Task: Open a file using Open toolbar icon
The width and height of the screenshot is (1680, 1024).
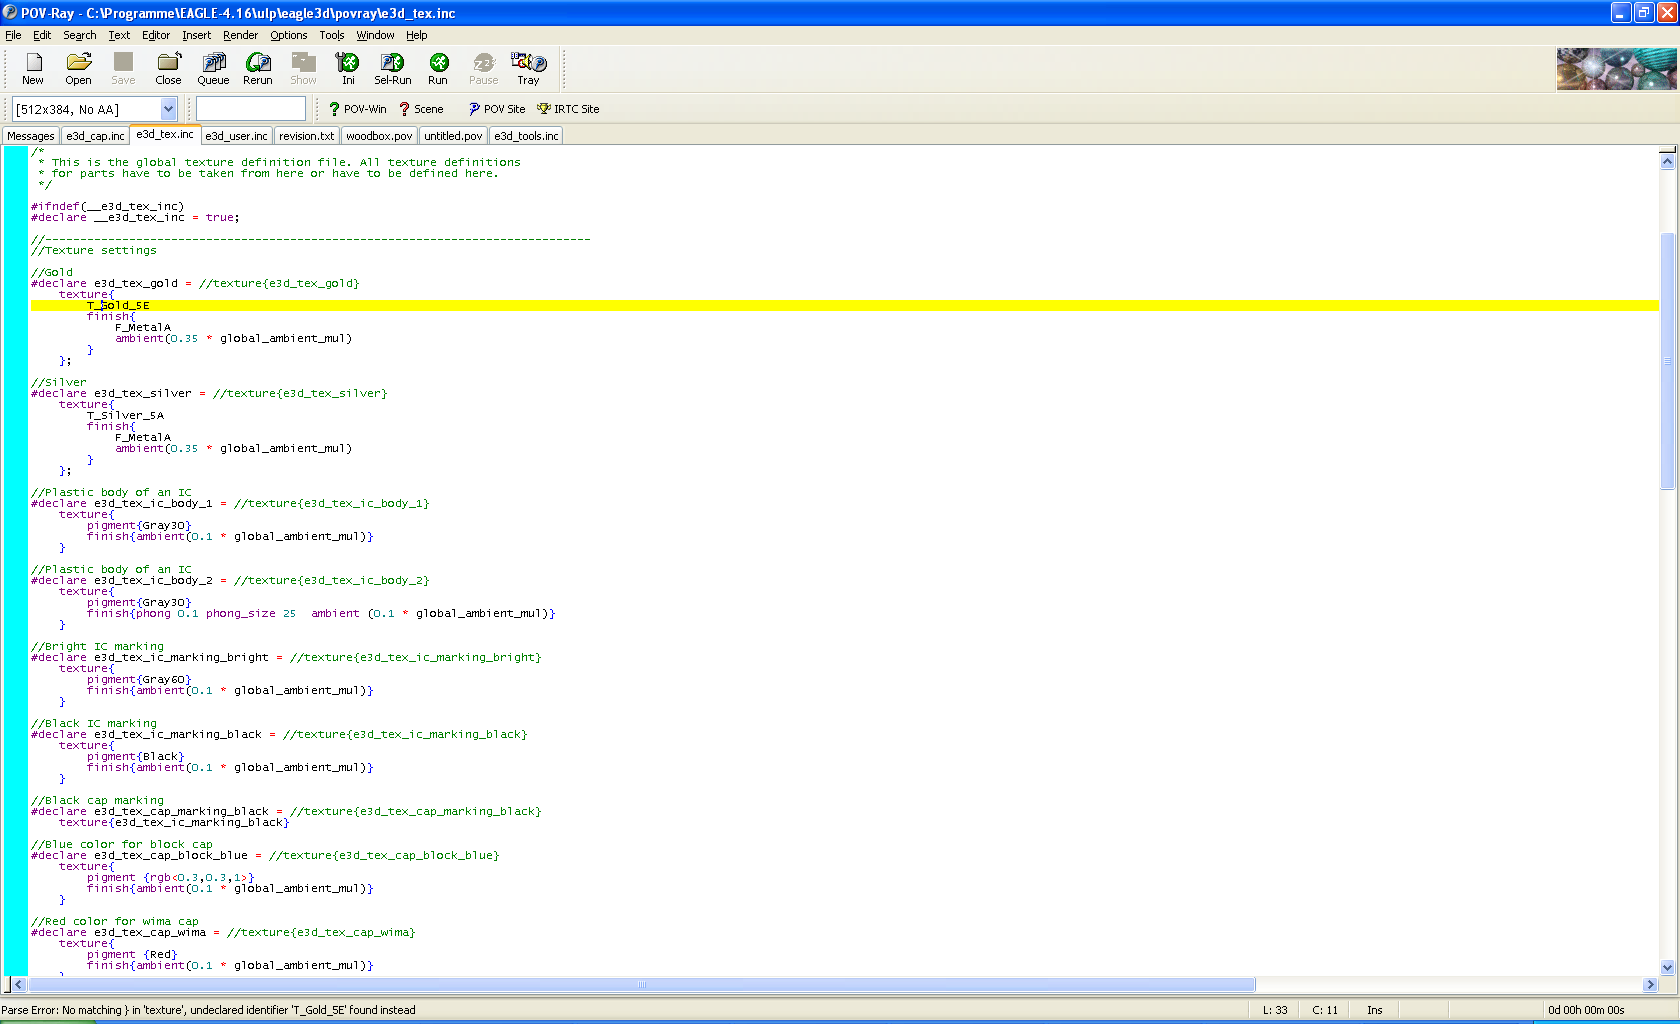Action: [78, 69]
